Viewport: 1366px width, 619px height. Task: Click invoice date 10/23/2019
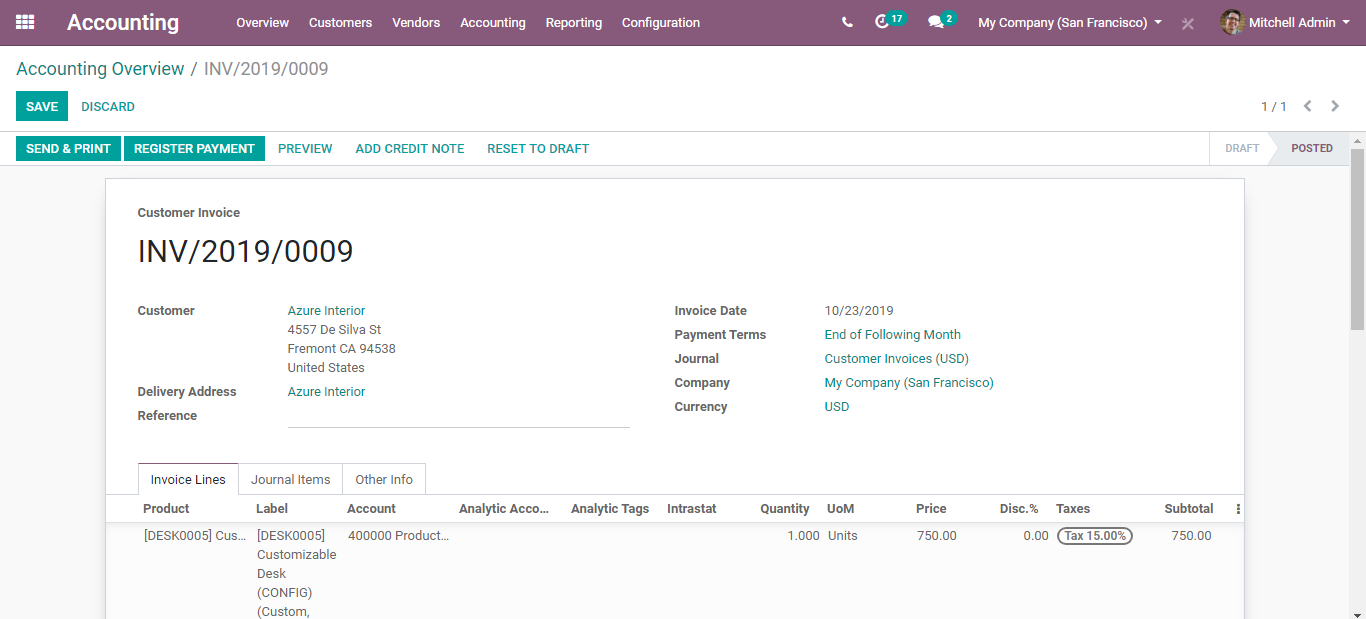[x=859, y=311]
